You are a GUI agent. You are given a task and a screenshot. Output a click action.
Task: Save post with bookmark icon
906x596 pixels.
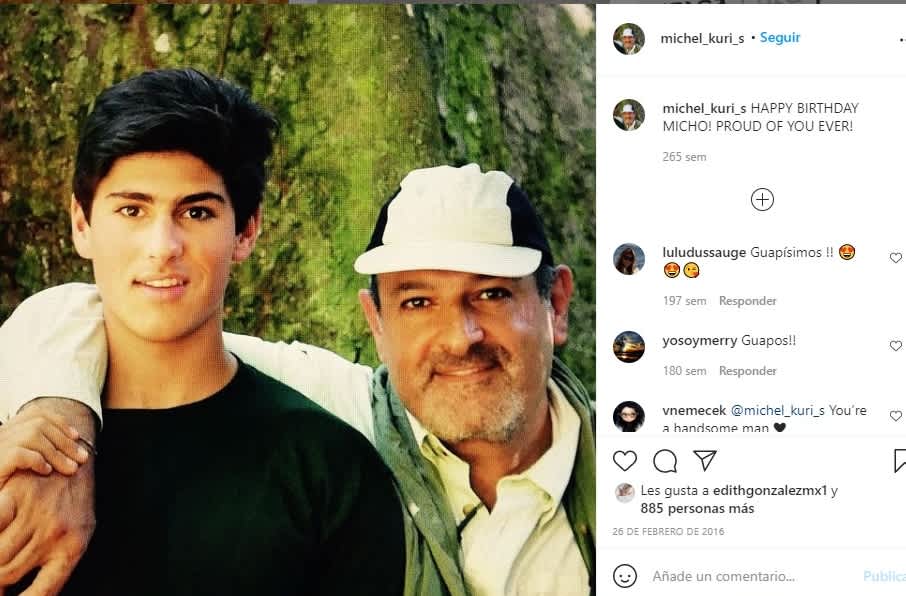click(x=899, y=461)
